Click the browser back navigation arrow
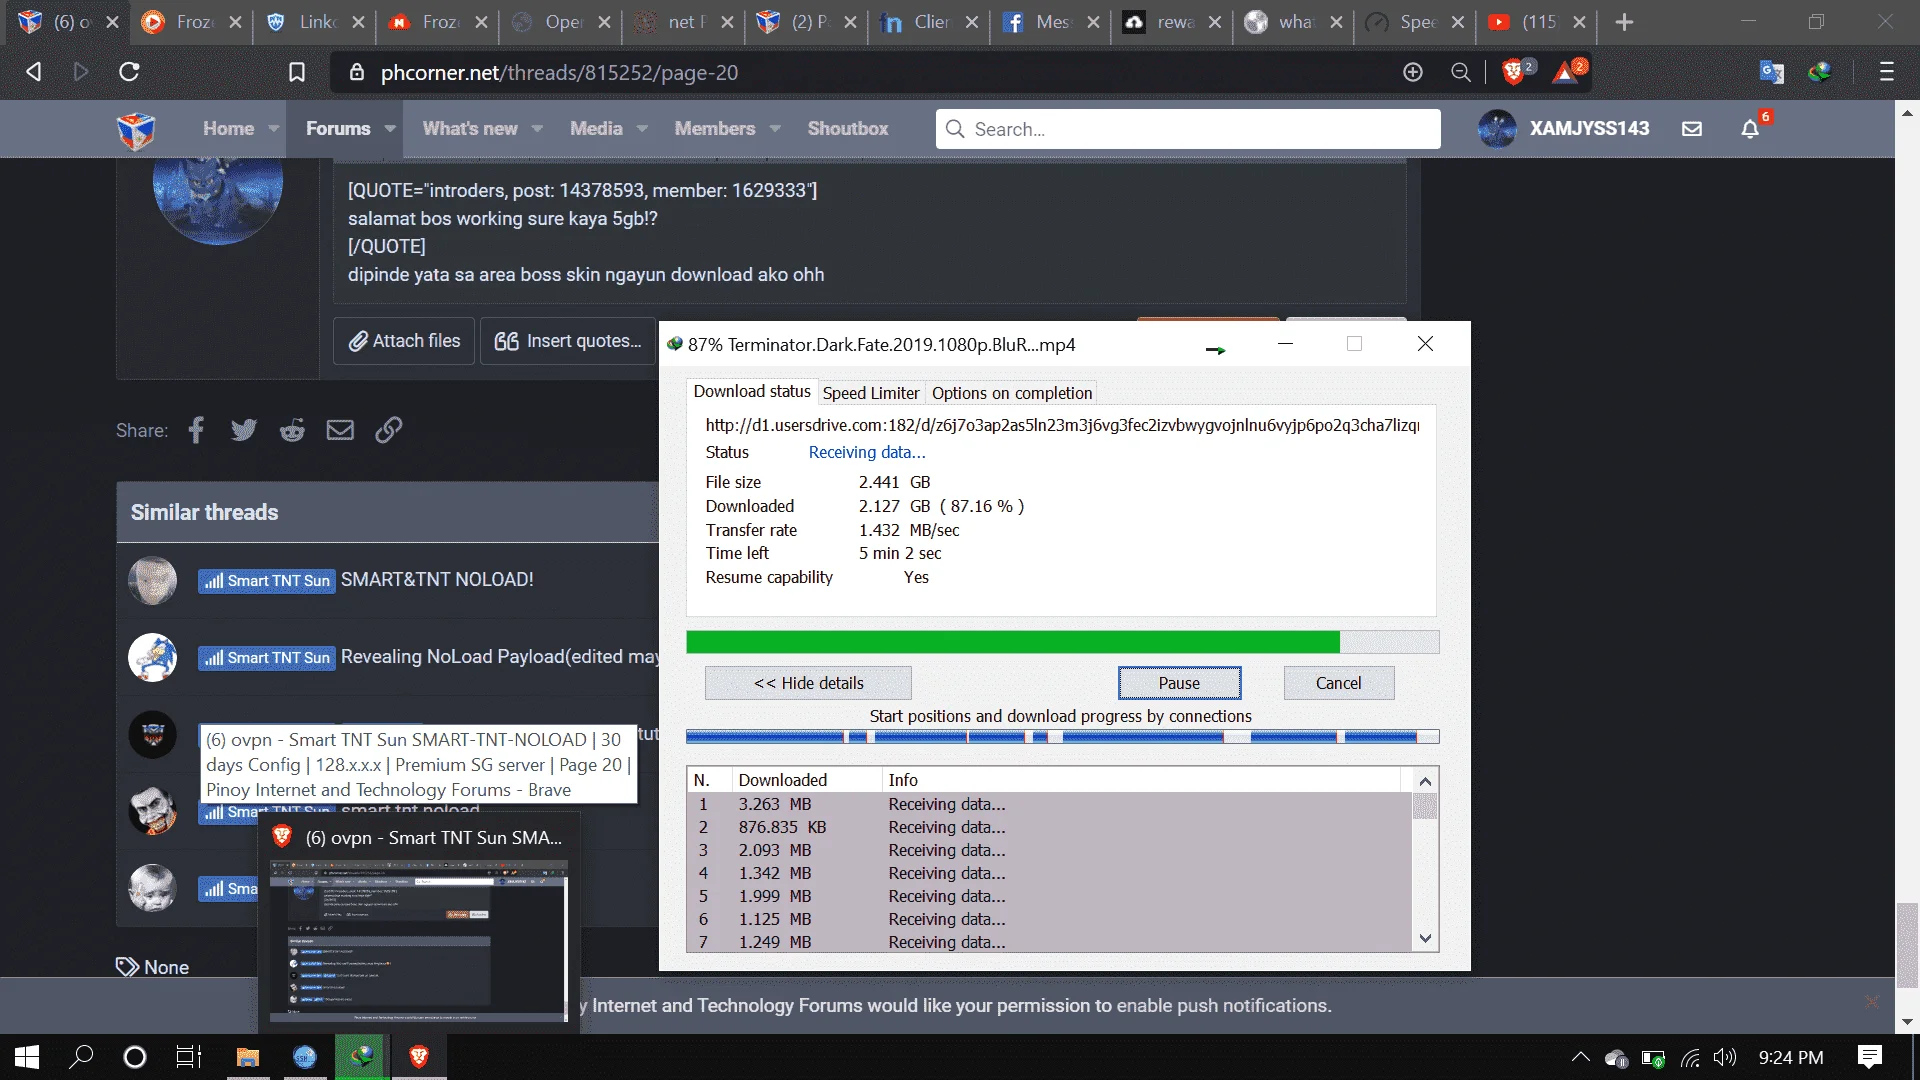1920x1080 pixels. pyautogui.click(x=33, y=72)
